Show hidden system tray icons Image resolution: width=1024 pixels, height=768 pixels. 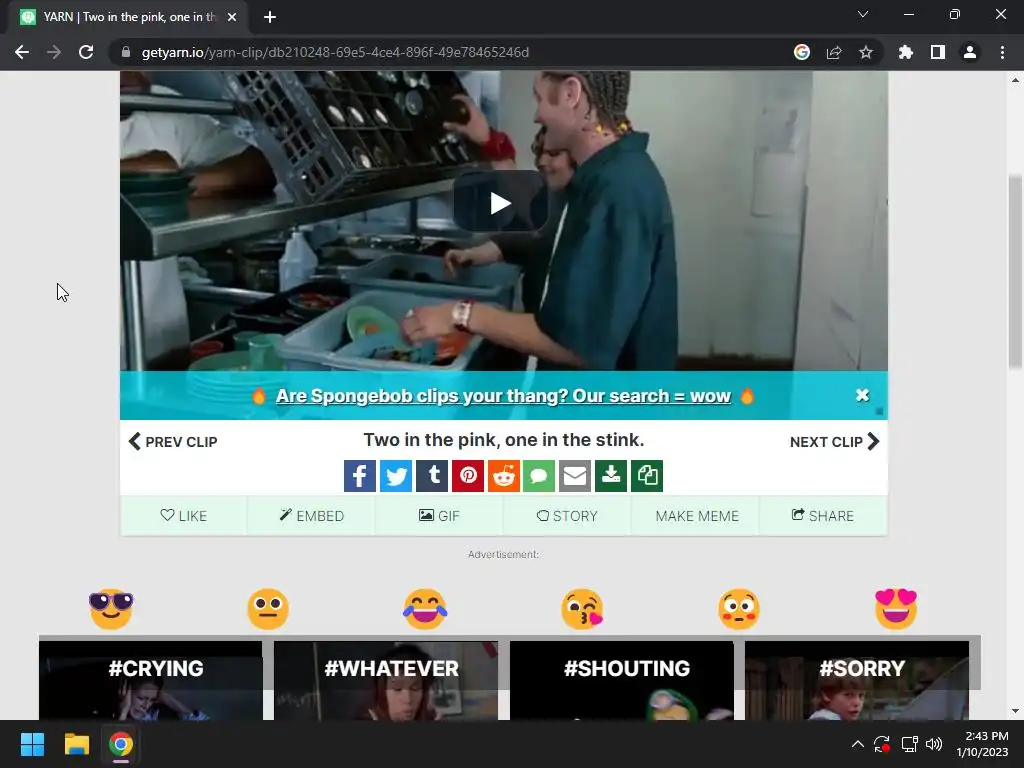pos(857,744)
